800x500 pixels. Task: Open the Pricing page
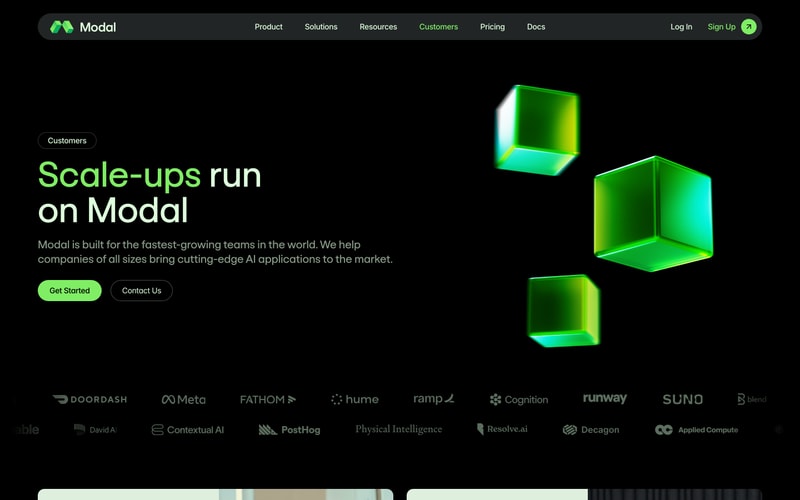point(492,27)
